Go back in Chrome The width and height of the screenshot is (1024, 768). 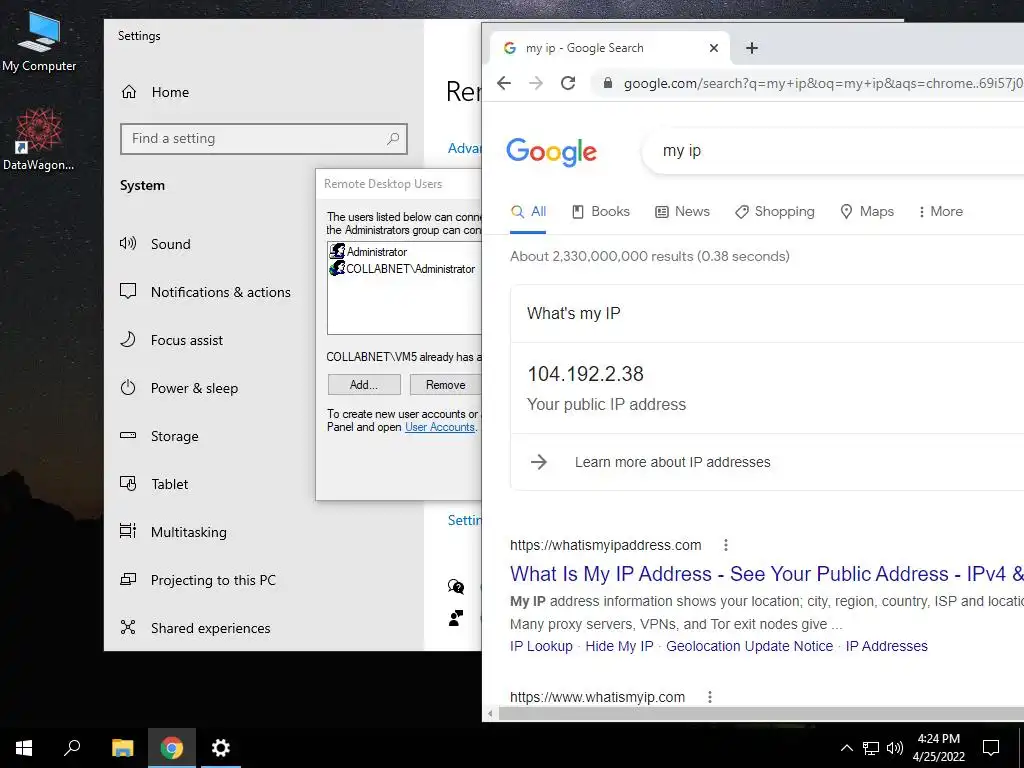click(504, 83)
